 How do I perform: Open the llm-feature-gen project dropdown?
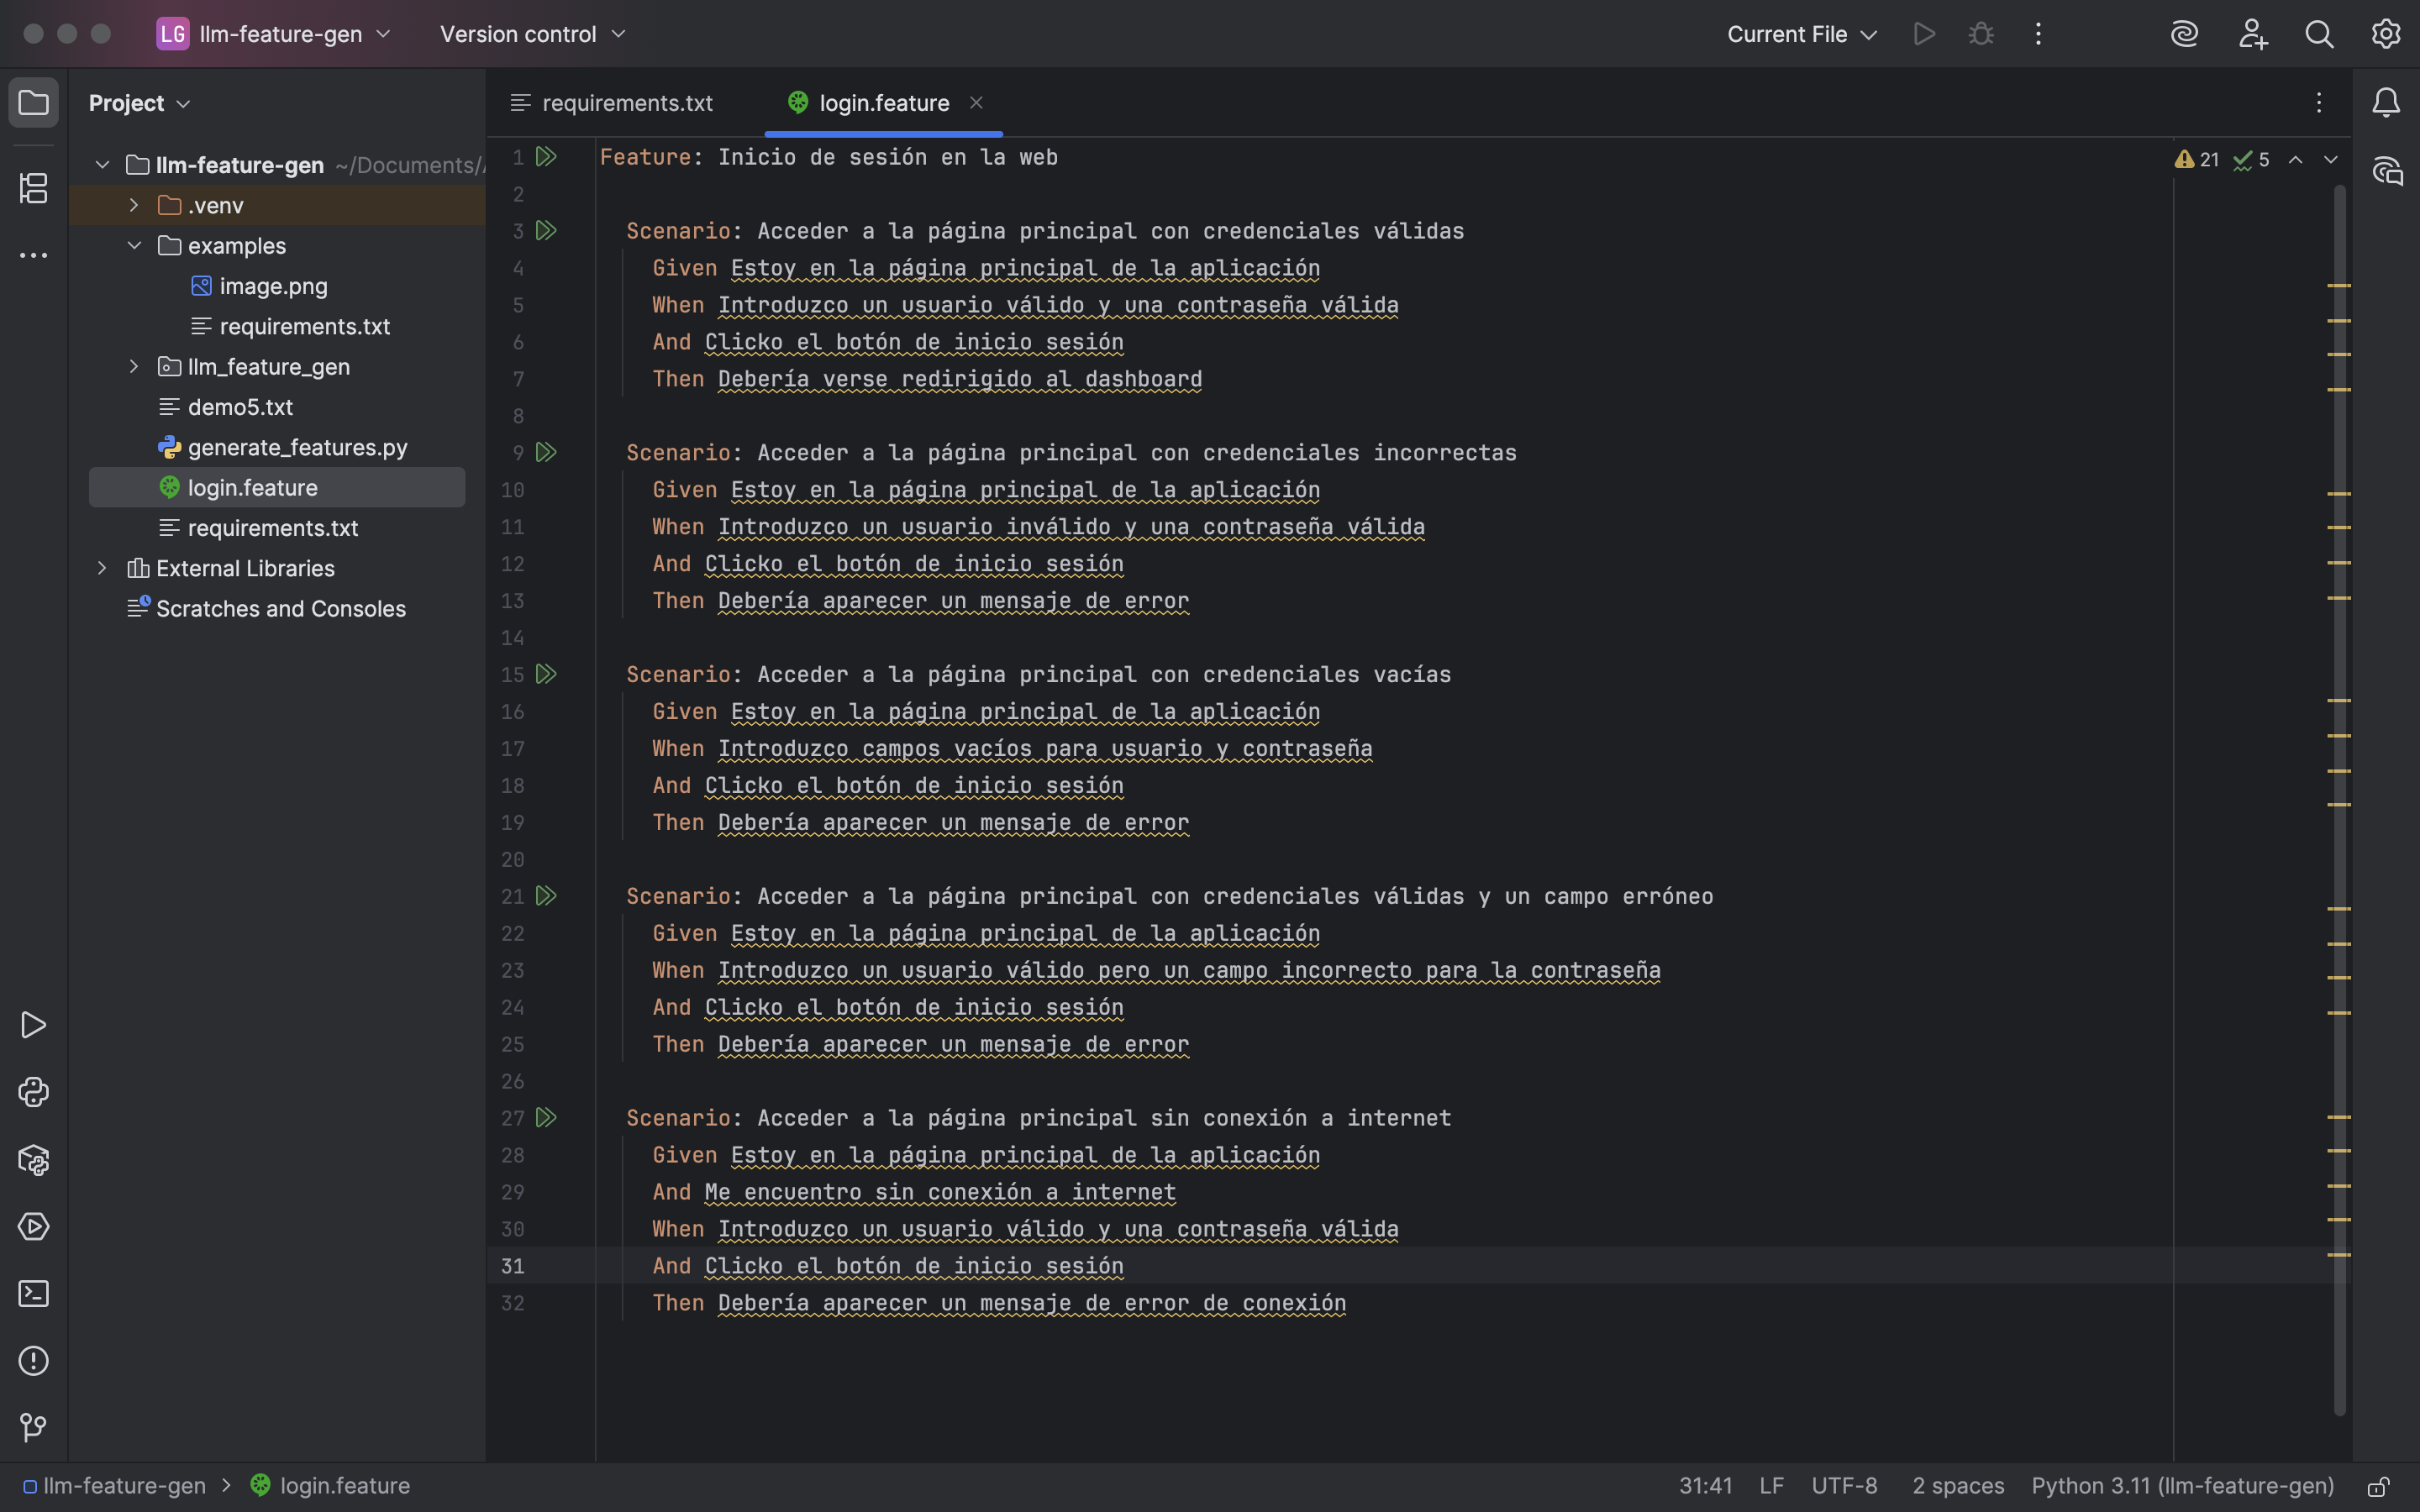coord(274,34)
